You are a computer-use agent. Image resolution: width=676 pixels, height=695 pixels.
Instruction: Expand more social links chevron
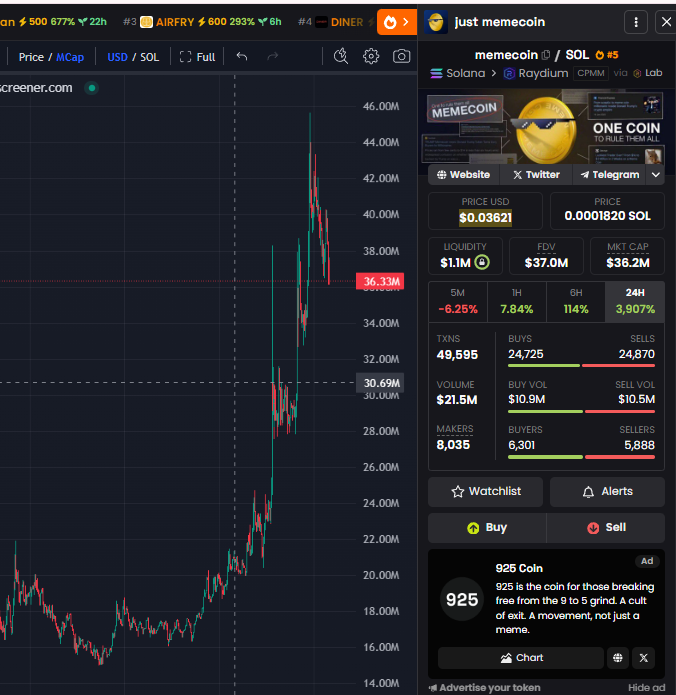pyautogui.click(x=656, y=175)
